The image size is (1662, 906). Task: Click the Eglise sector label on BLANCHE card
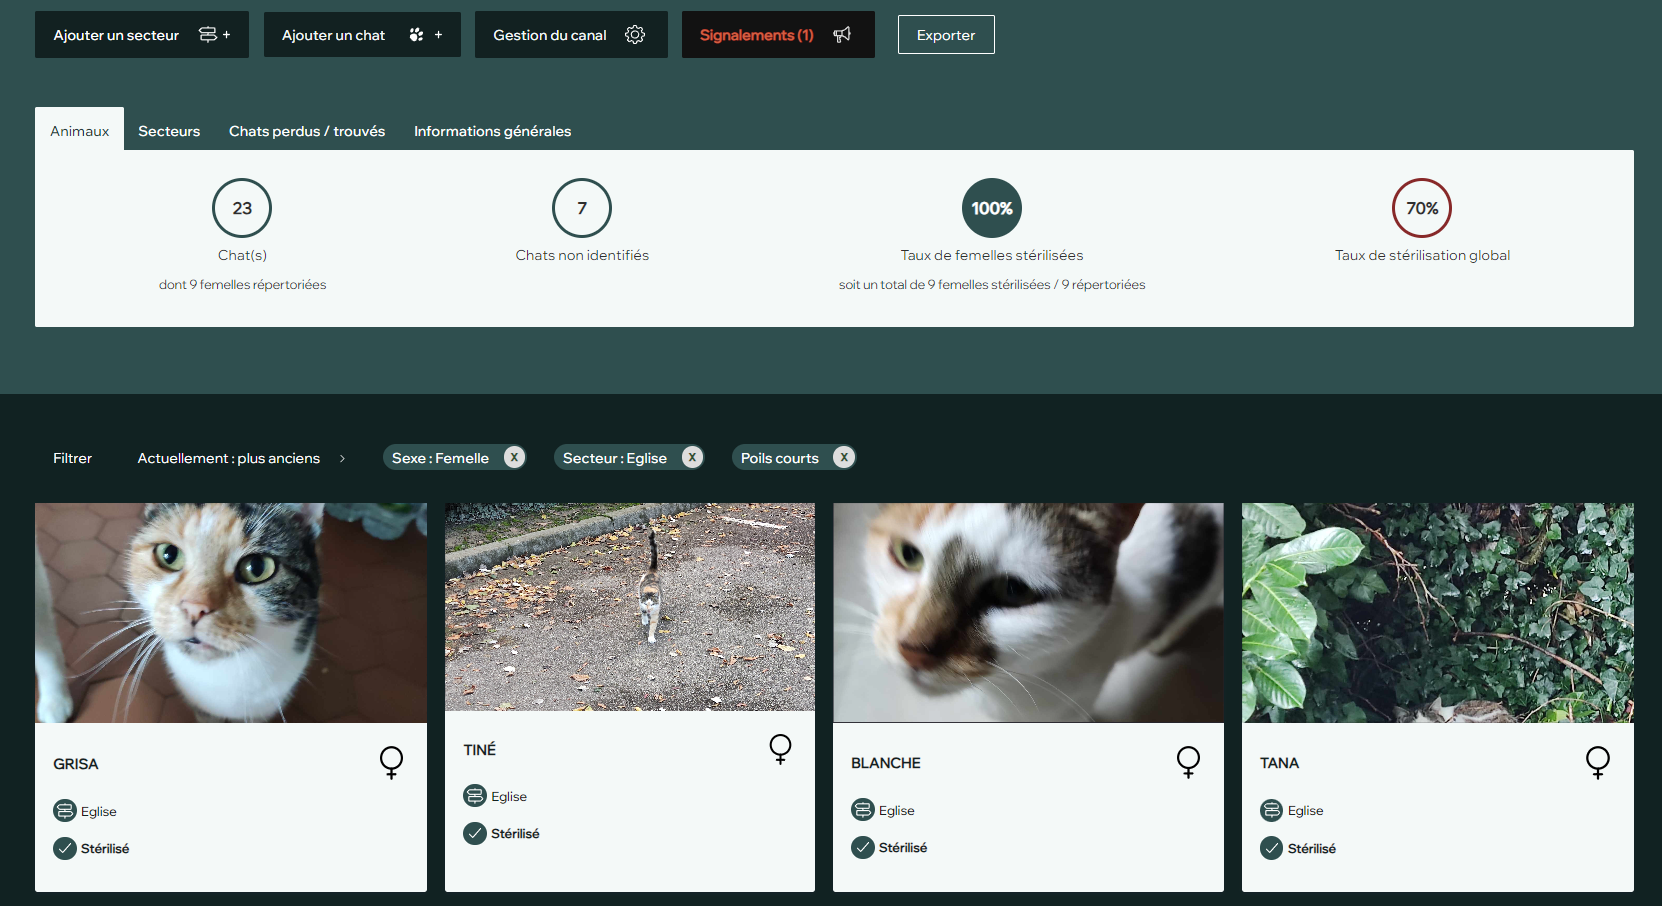pos(897,811)
